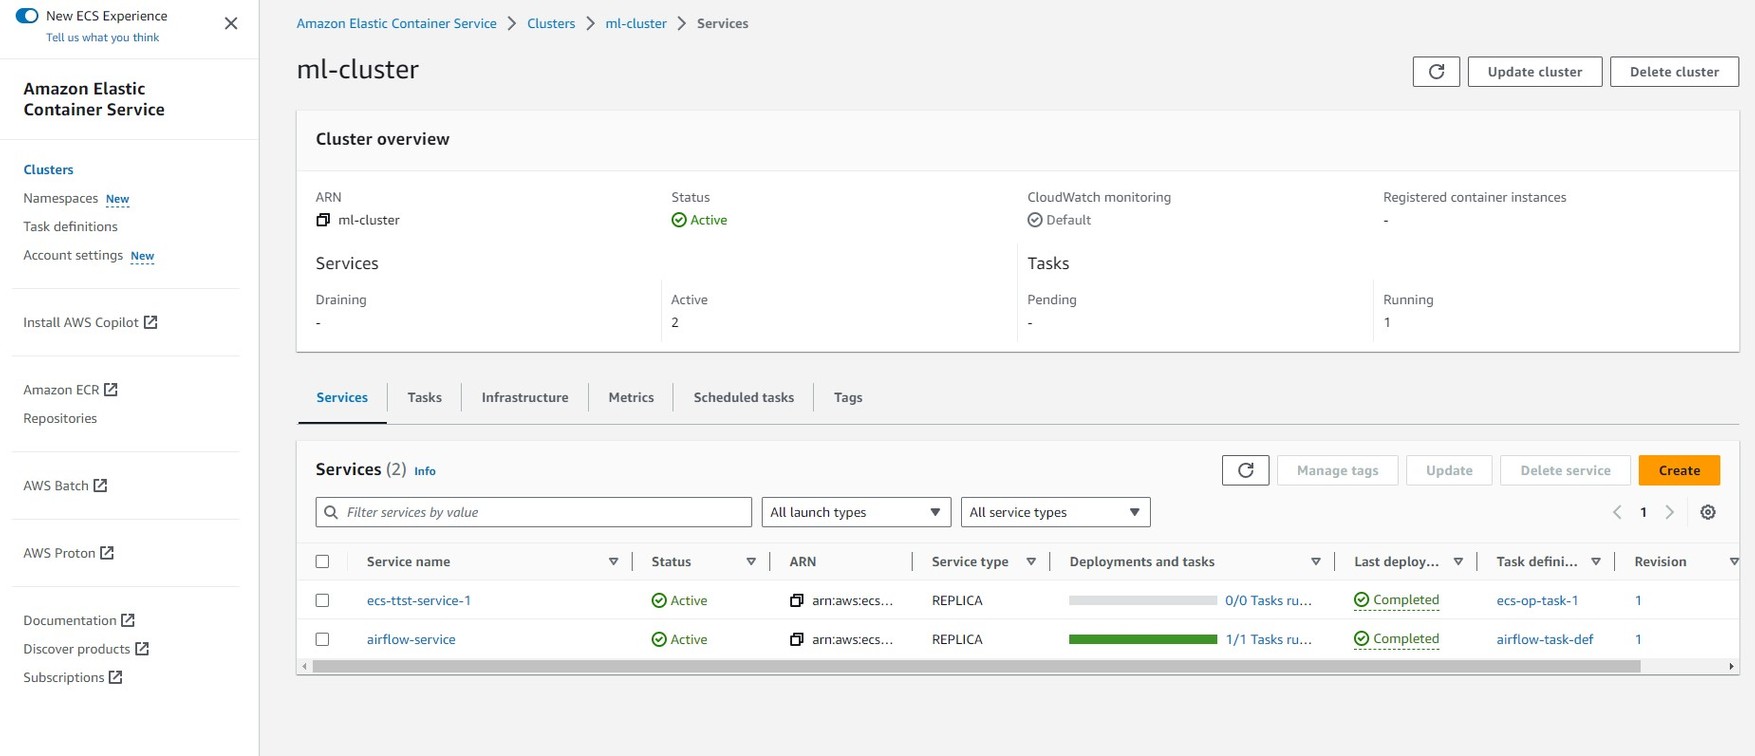Go to next page arrow in services
Viewport: 1755px width, 756px height.
(x=1669, y=512)
